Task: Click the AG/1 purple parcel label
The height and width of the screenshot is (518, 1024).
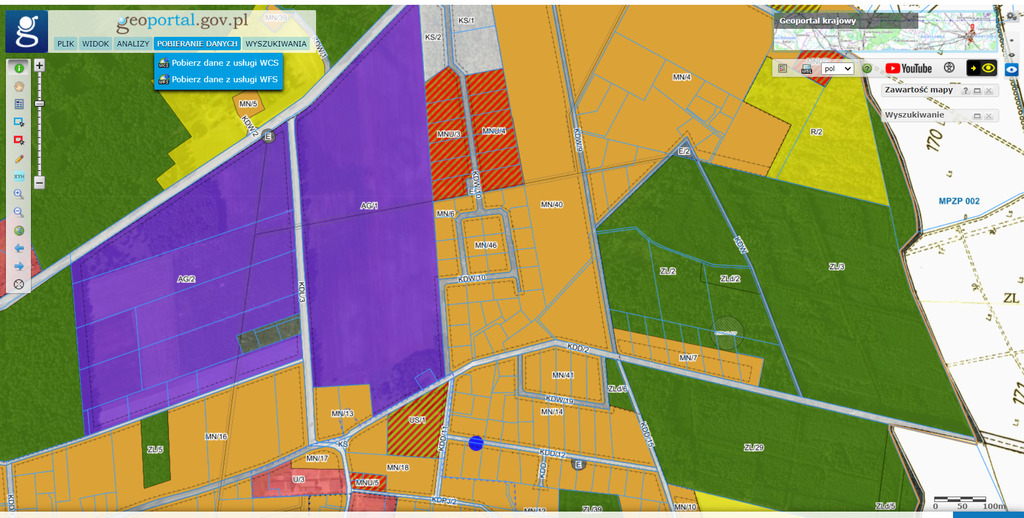Action: coord(369,206)
